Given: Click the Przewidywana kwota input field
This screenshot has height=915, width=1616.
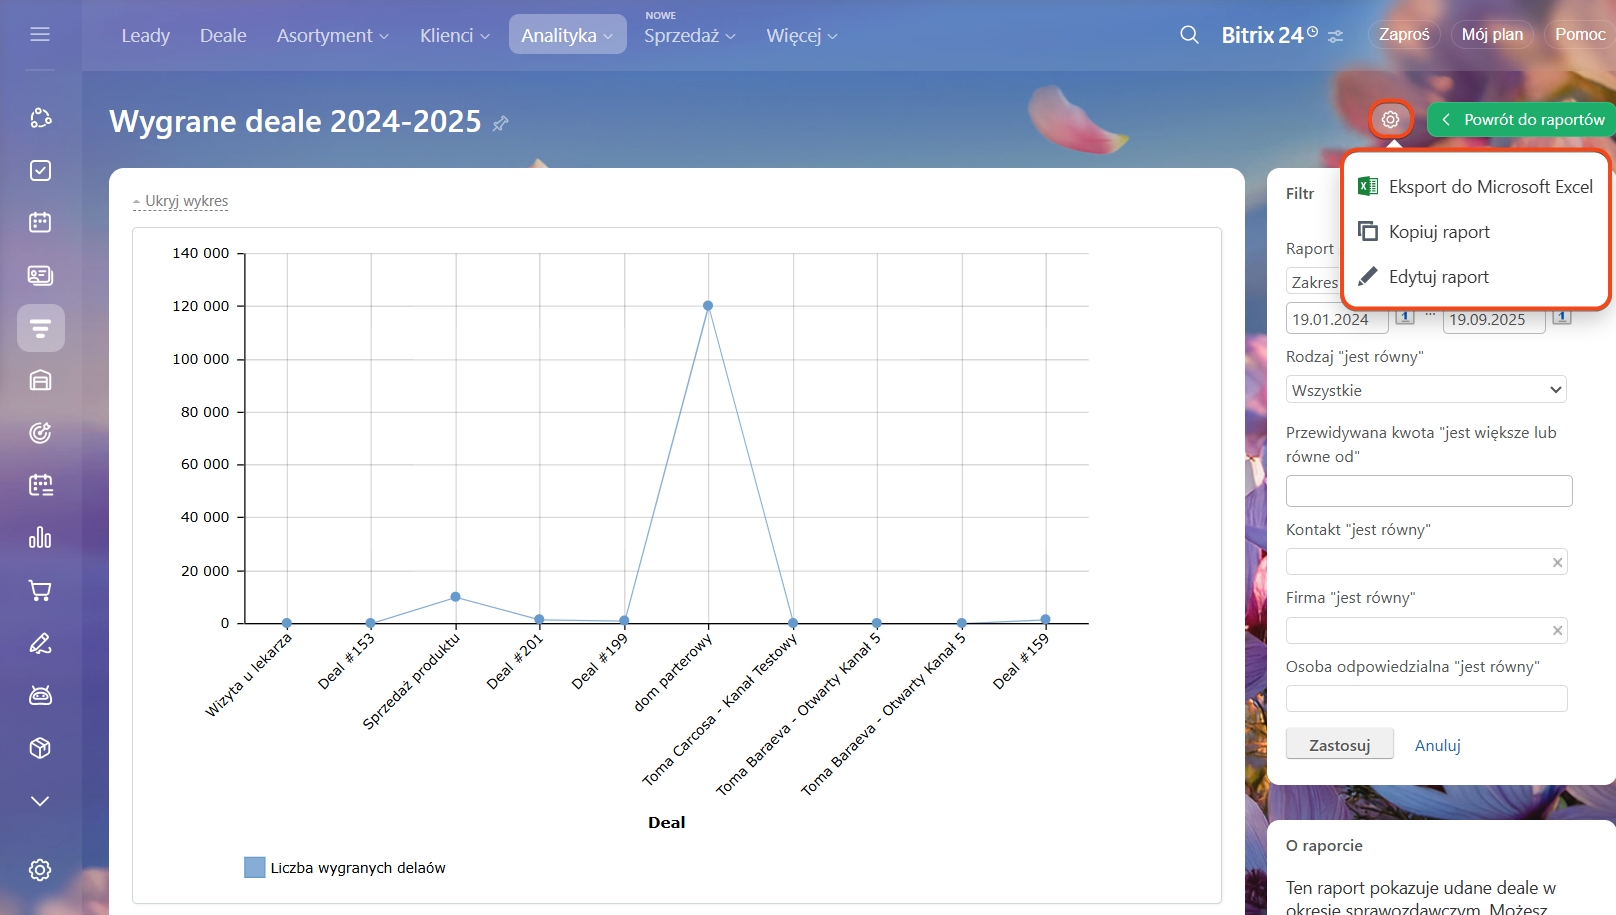Looking at the screenshot, I should pos(1428,491).
